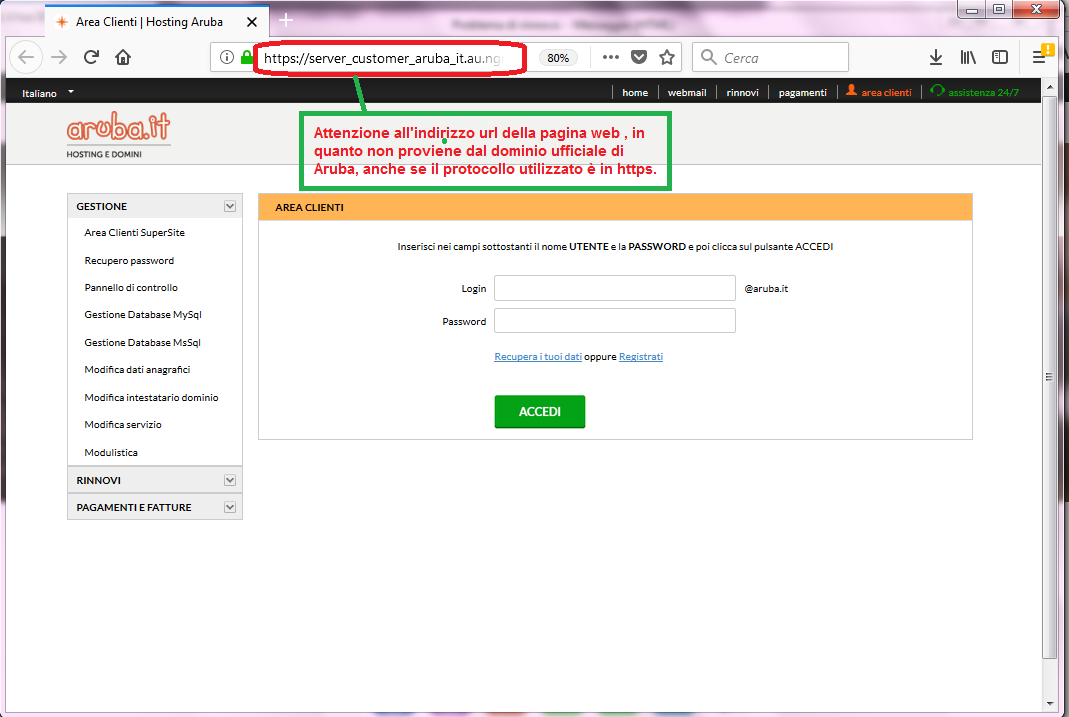Viewport: 1069px width, 717px height.
Task: Open a new browser tab
Action: click(x=286, y=20)
